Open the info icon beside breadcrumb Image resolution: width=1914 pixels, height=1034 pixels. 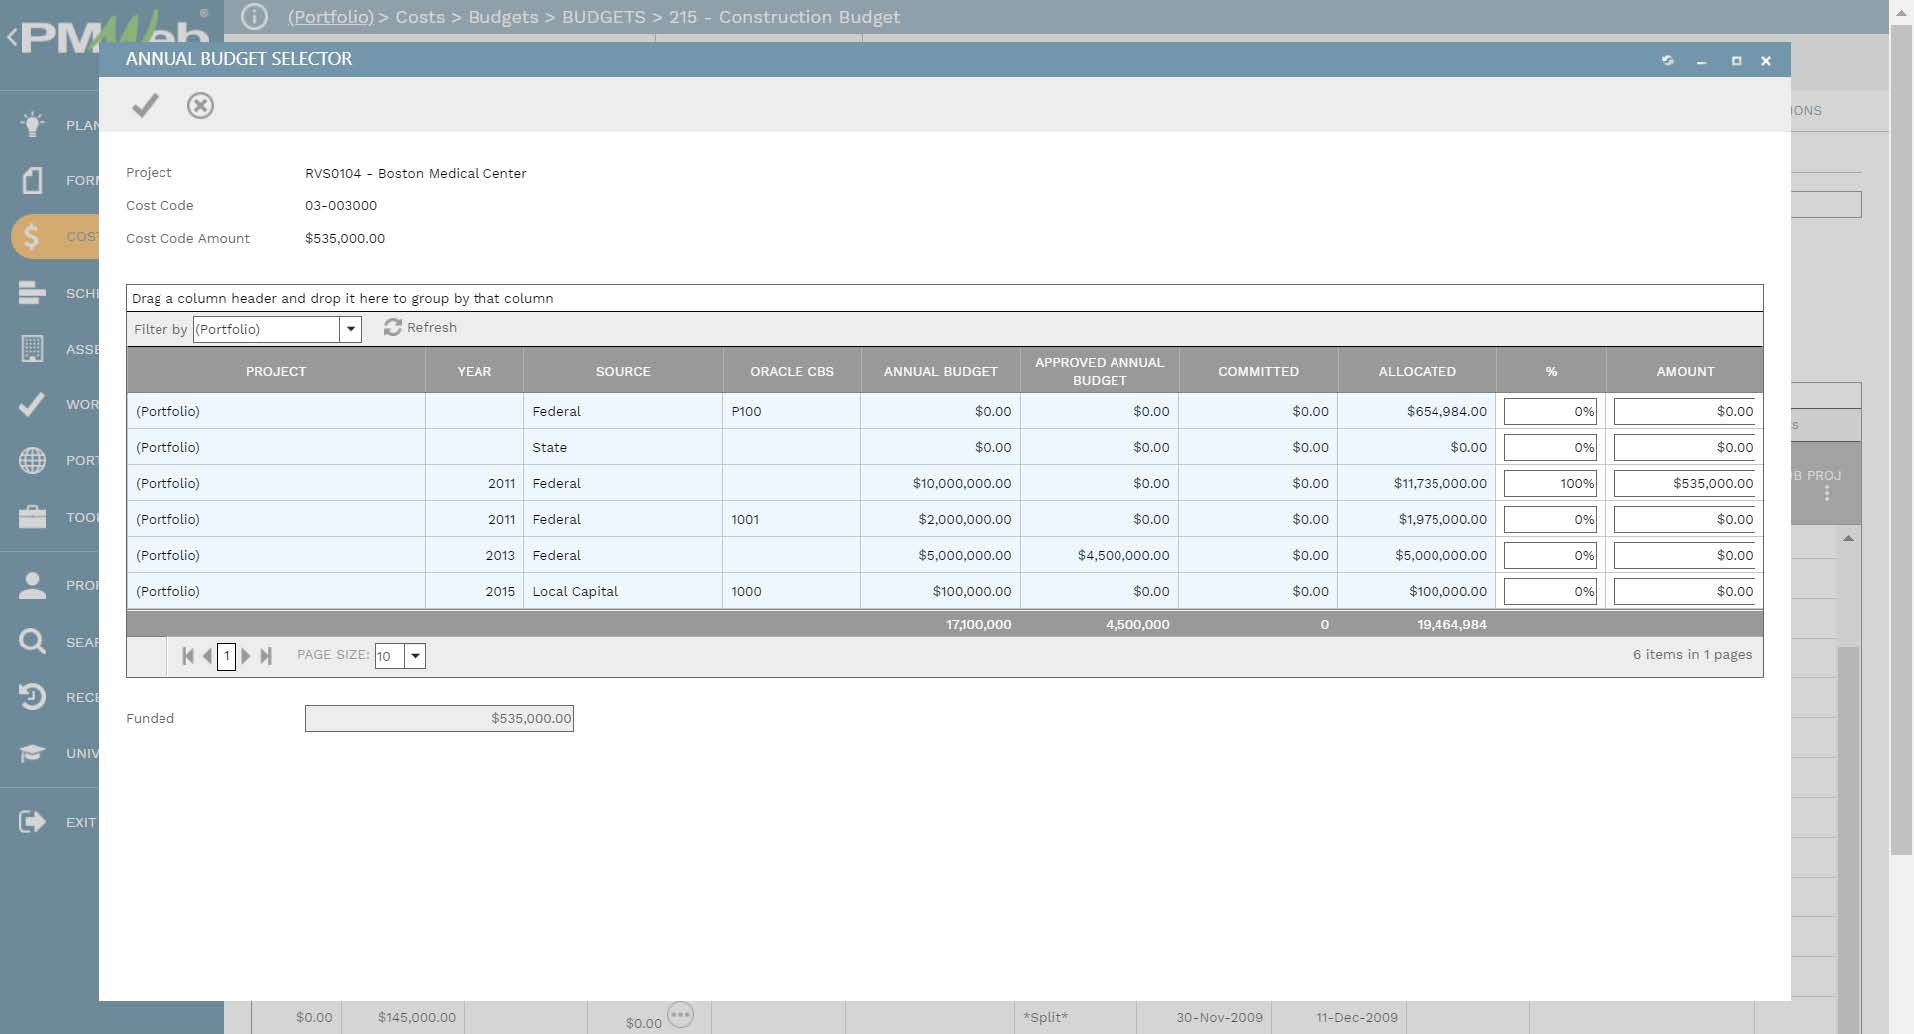(x=254, y=17)
